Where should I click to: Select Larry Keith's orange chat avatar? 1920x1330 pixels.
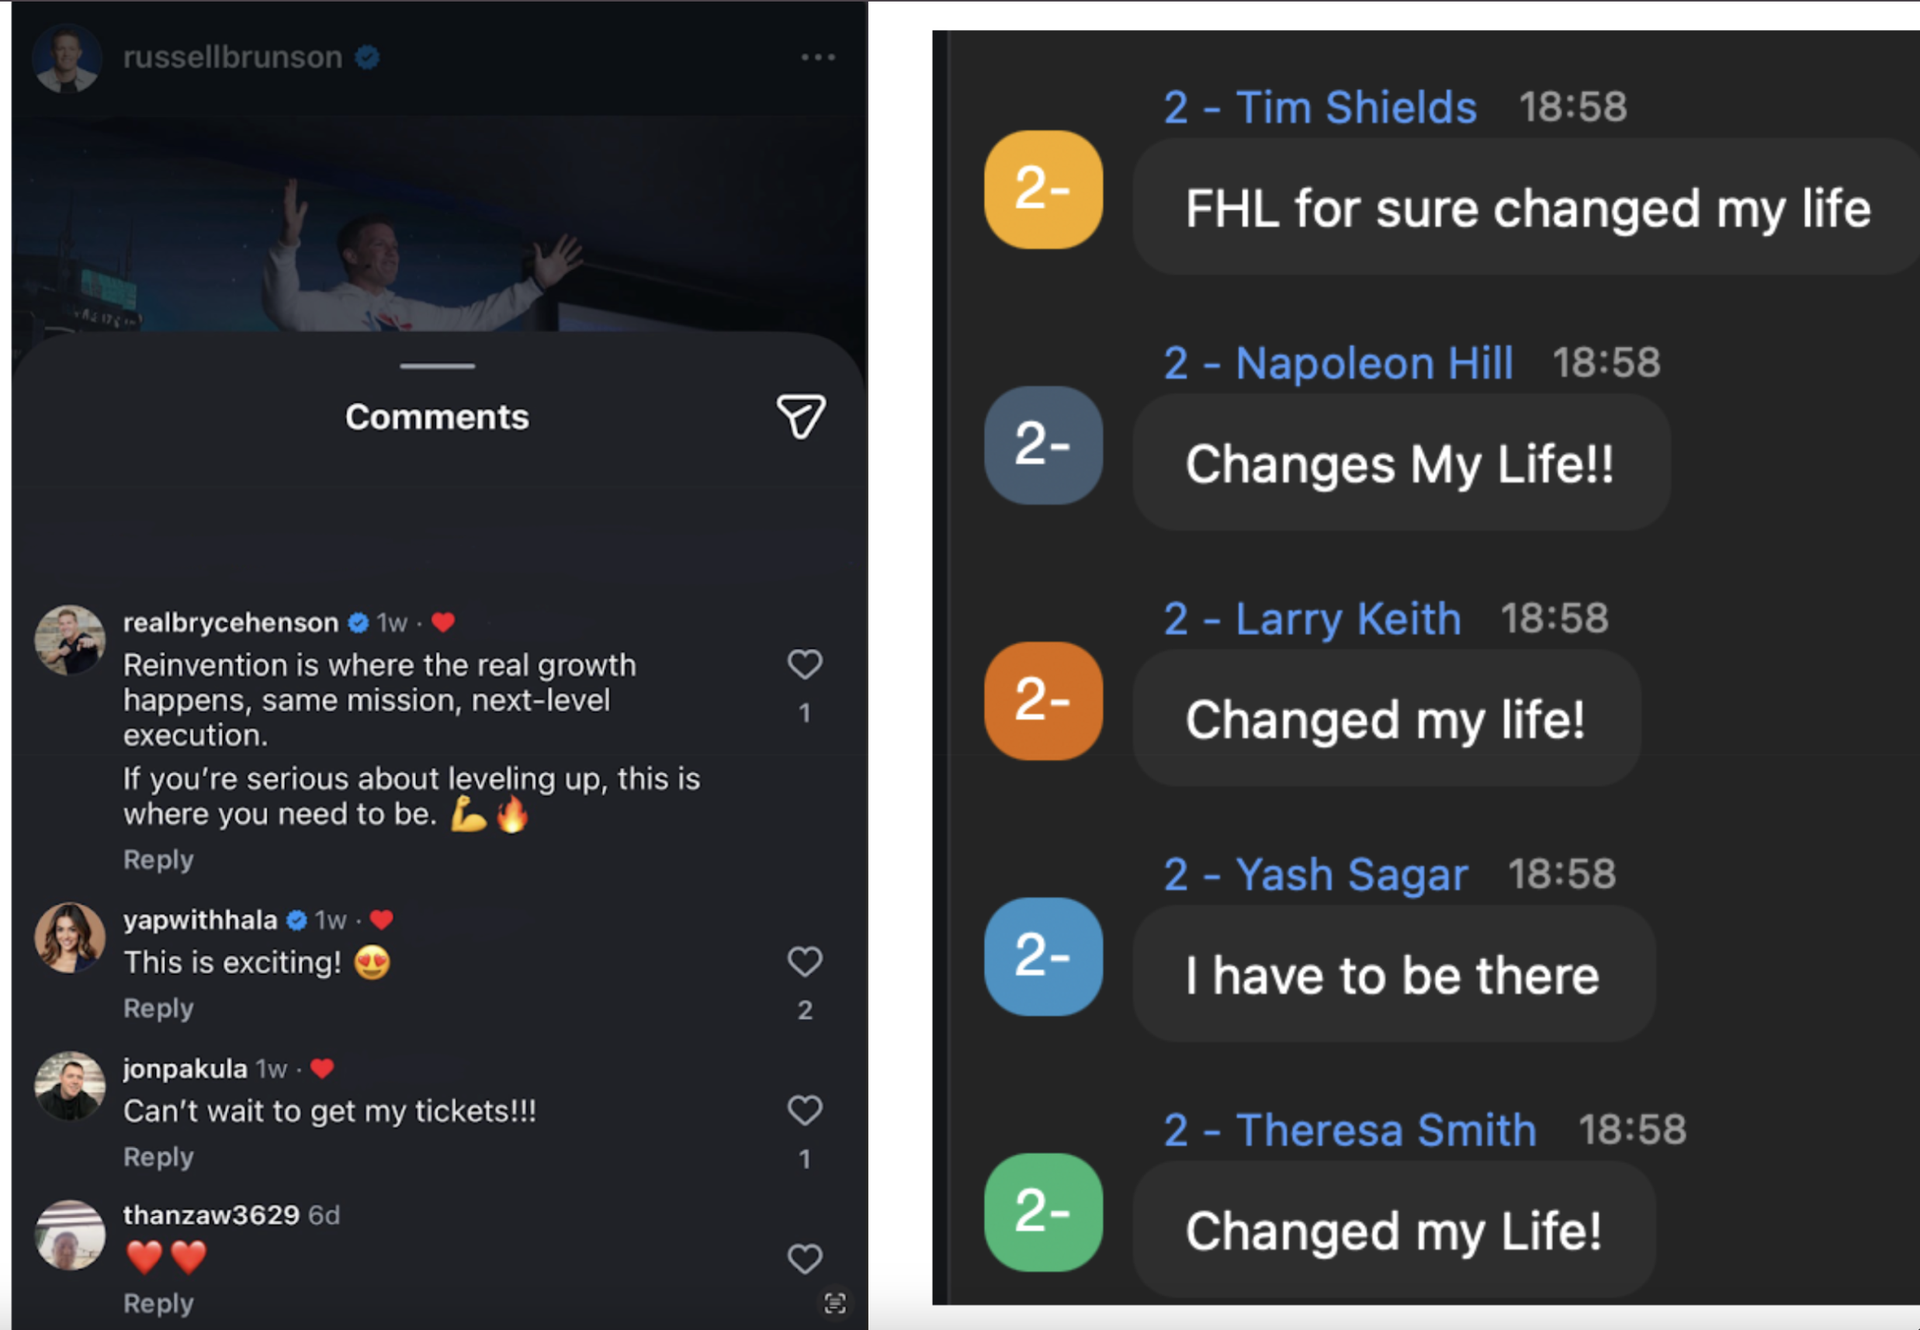coord(1043,701)
